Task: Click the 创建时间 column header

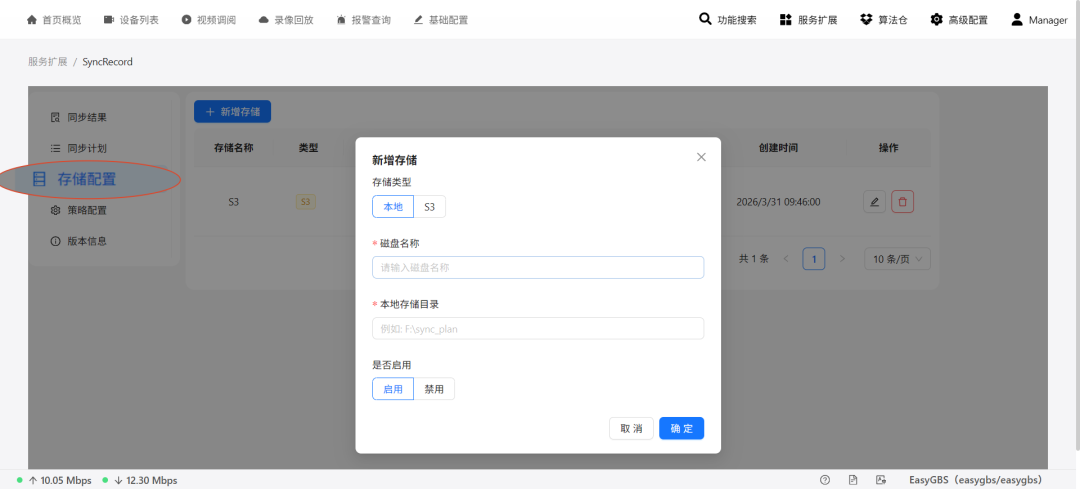Action: click(778, 147)
